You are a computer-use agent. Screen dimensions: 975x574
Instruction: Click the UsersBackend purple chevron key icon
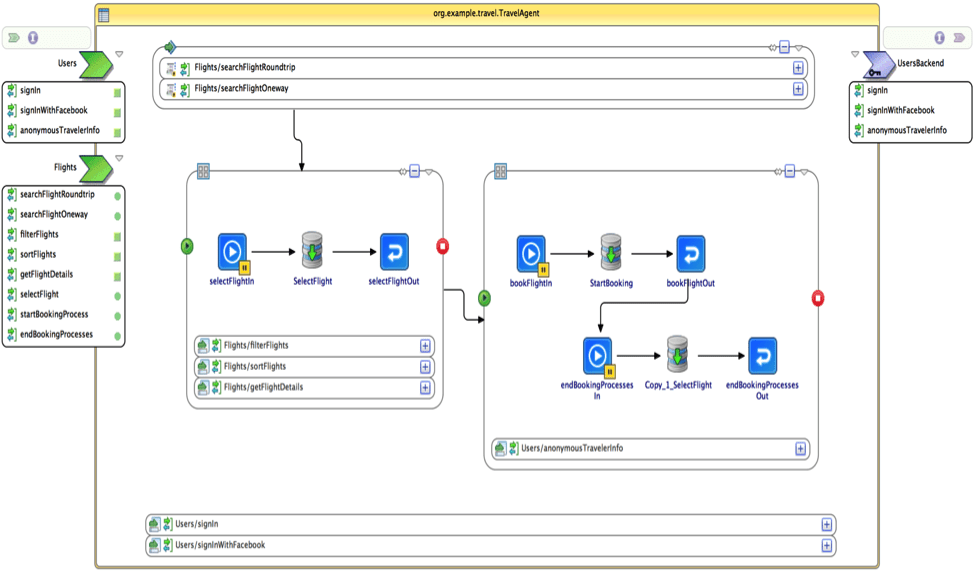point(879,65)
